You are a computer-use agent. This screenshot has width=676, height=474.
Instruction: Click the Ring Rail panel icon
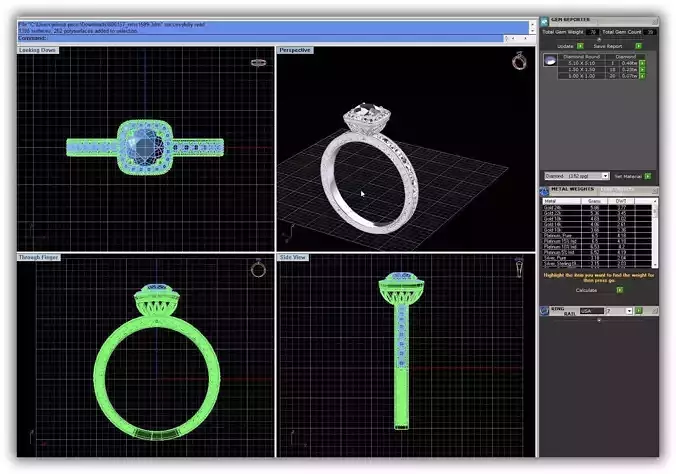545,311
